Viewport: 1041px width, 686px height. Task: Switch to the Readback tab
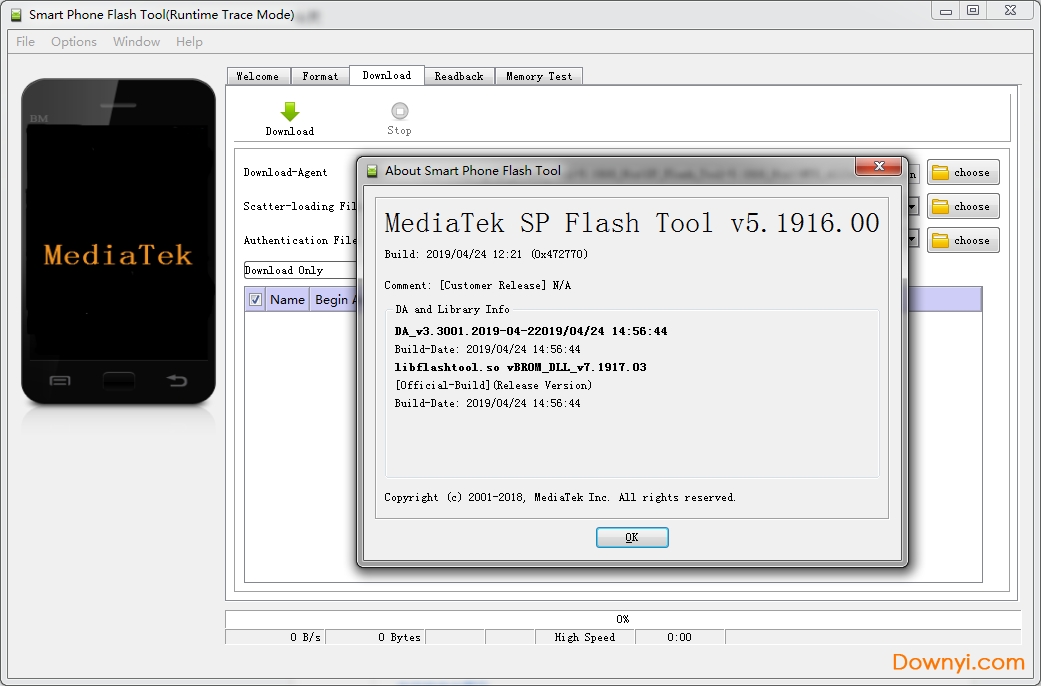[459, 75]
